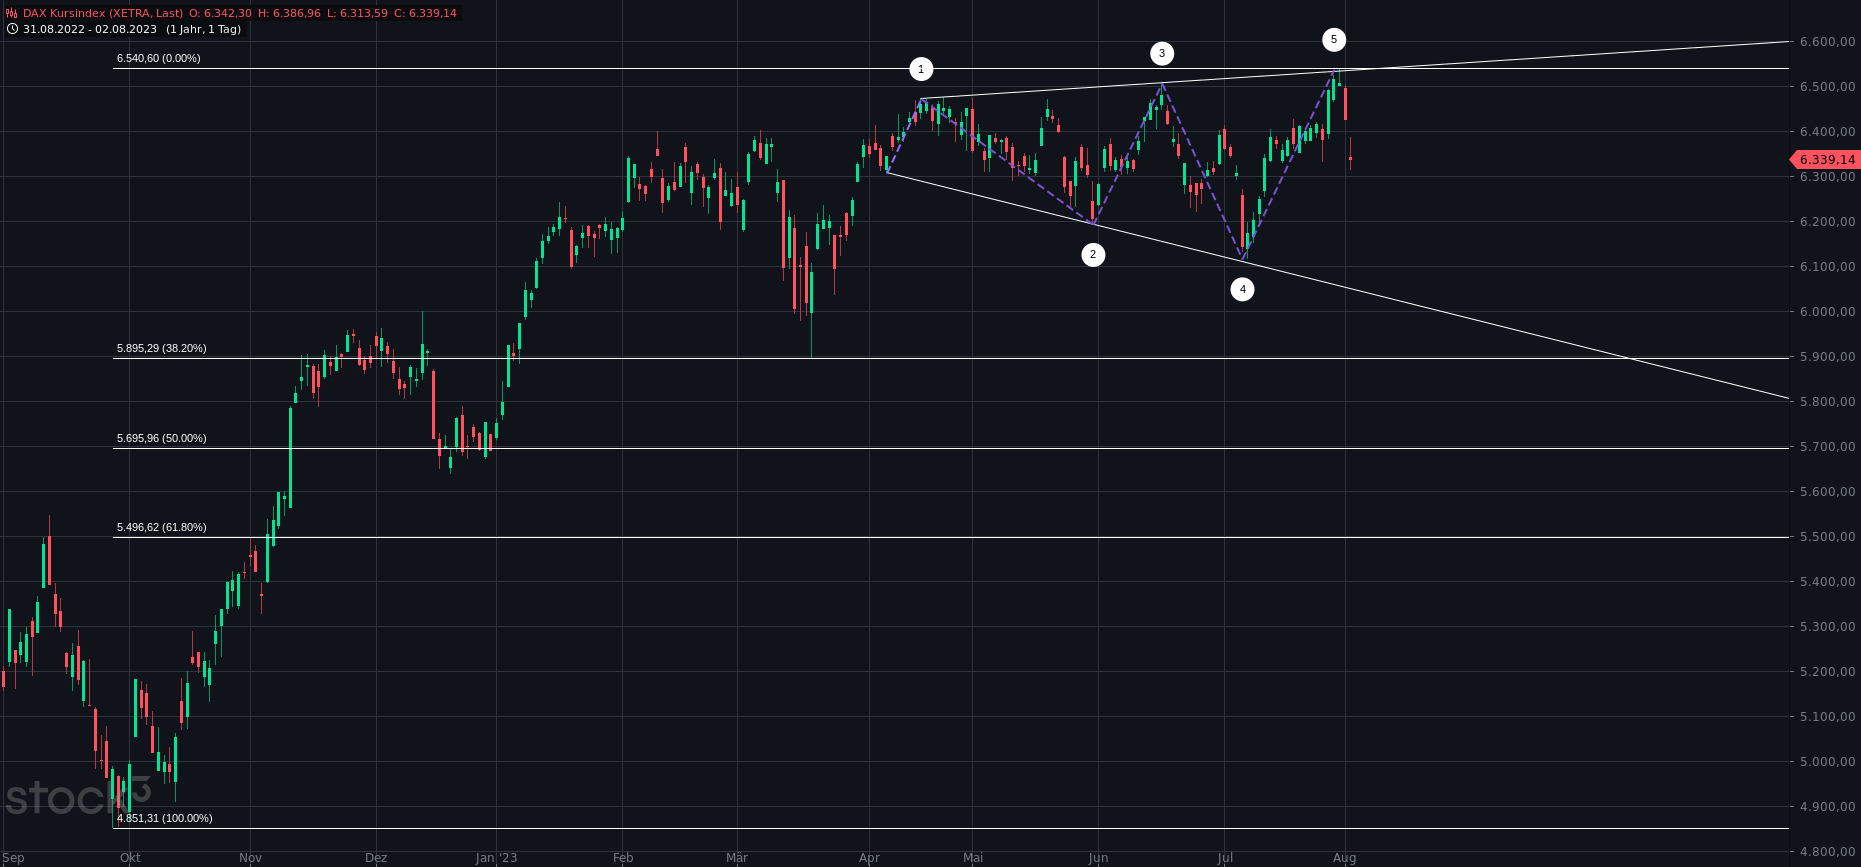Click the Mär label on time axis
Screen dimensions: 1861x867
[x=737, y=858]
